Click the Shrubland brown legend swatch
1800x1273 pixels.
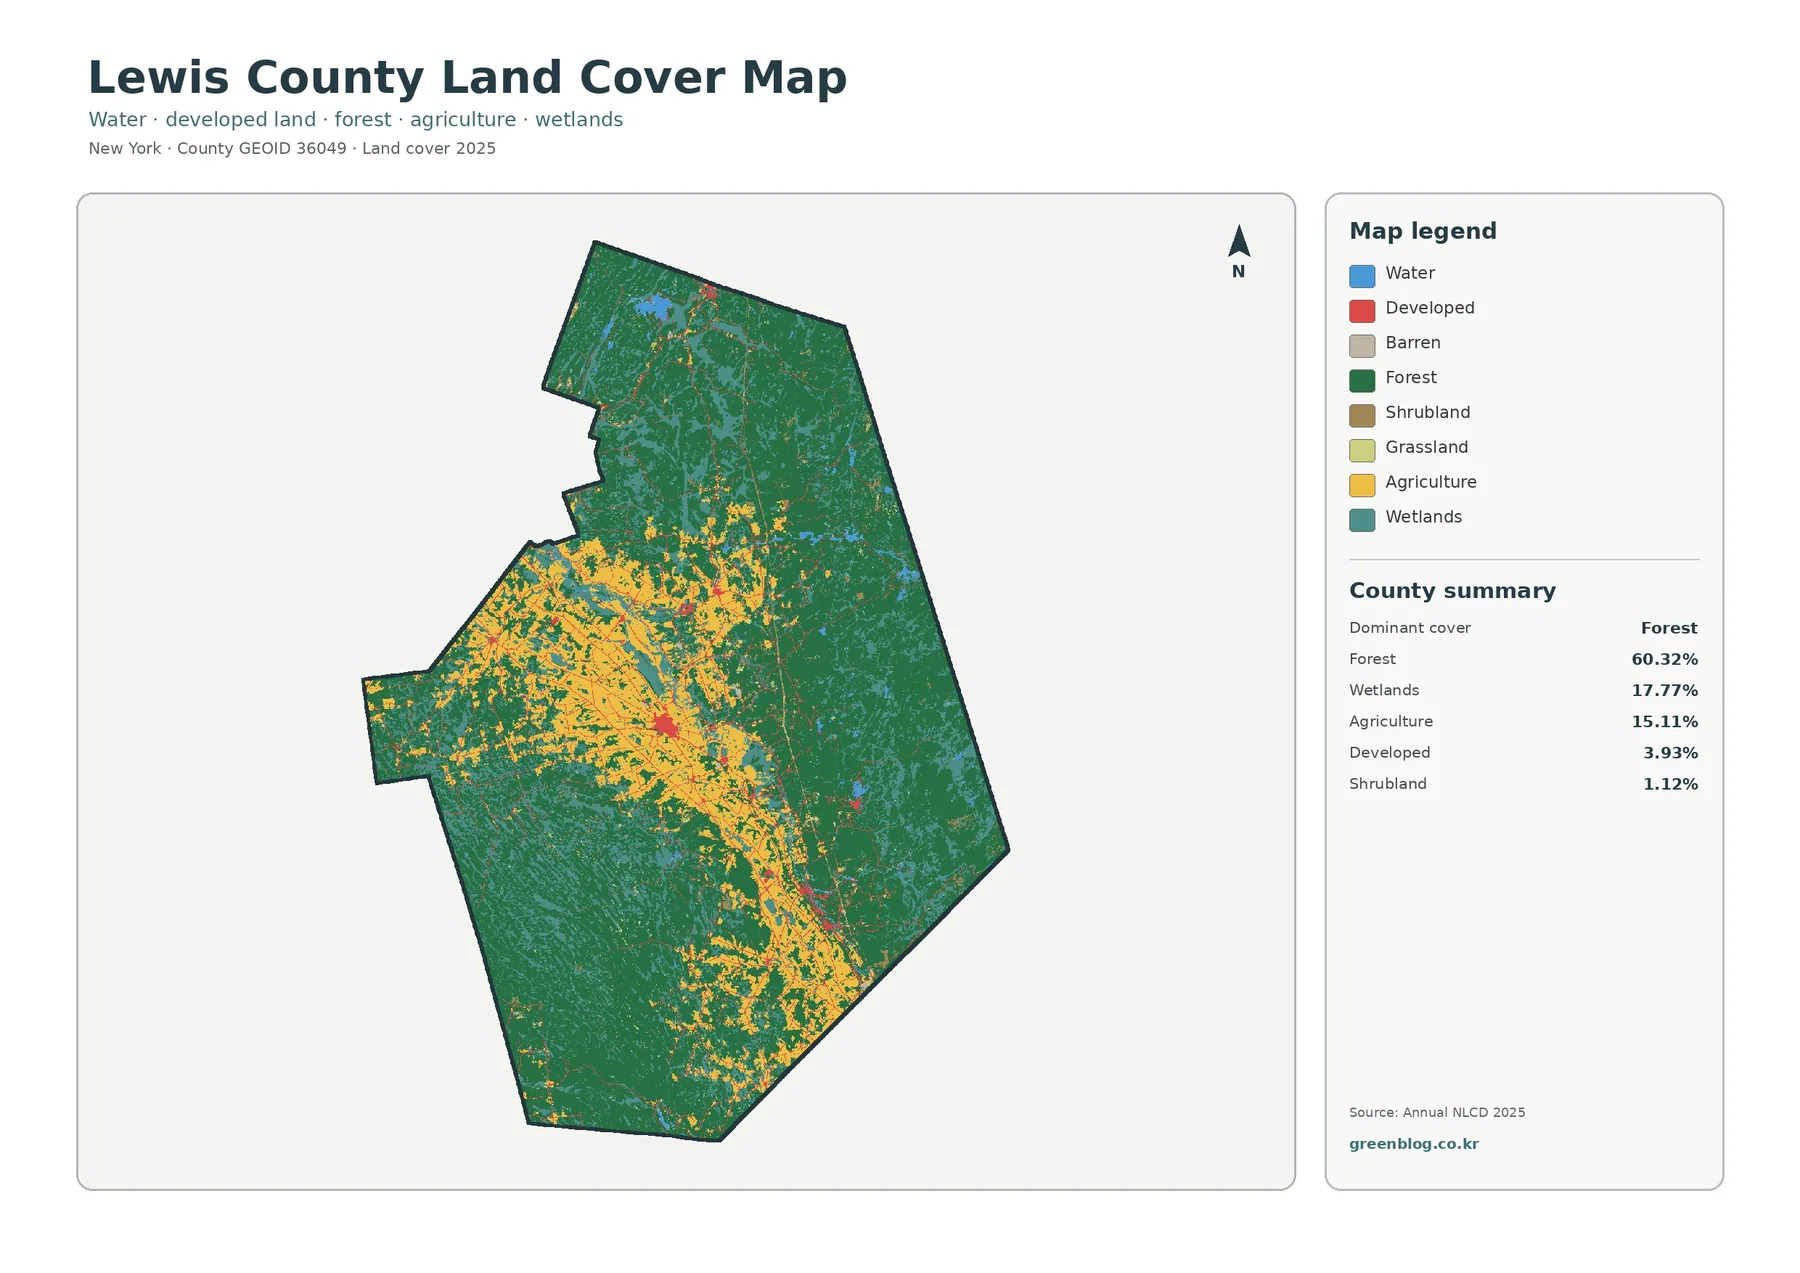(x=1362, y=416)
